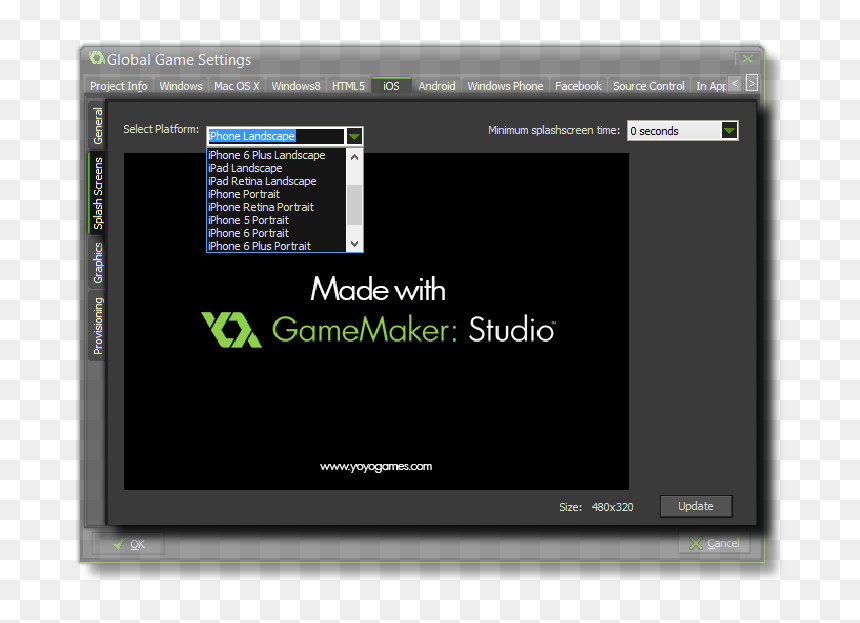The image size is (860, 623).
Task: Click the platform list scrollbar thumb
Action: [355, 205]
